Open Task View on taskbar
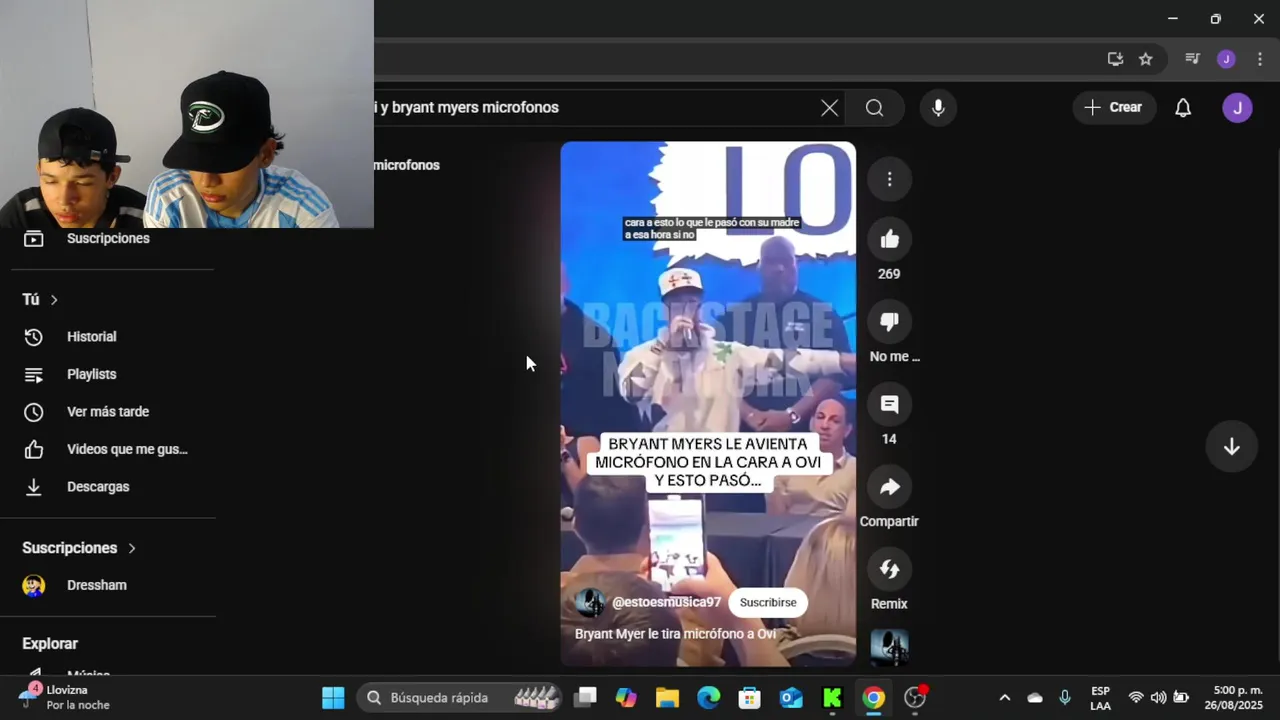 tap(586, 698)
